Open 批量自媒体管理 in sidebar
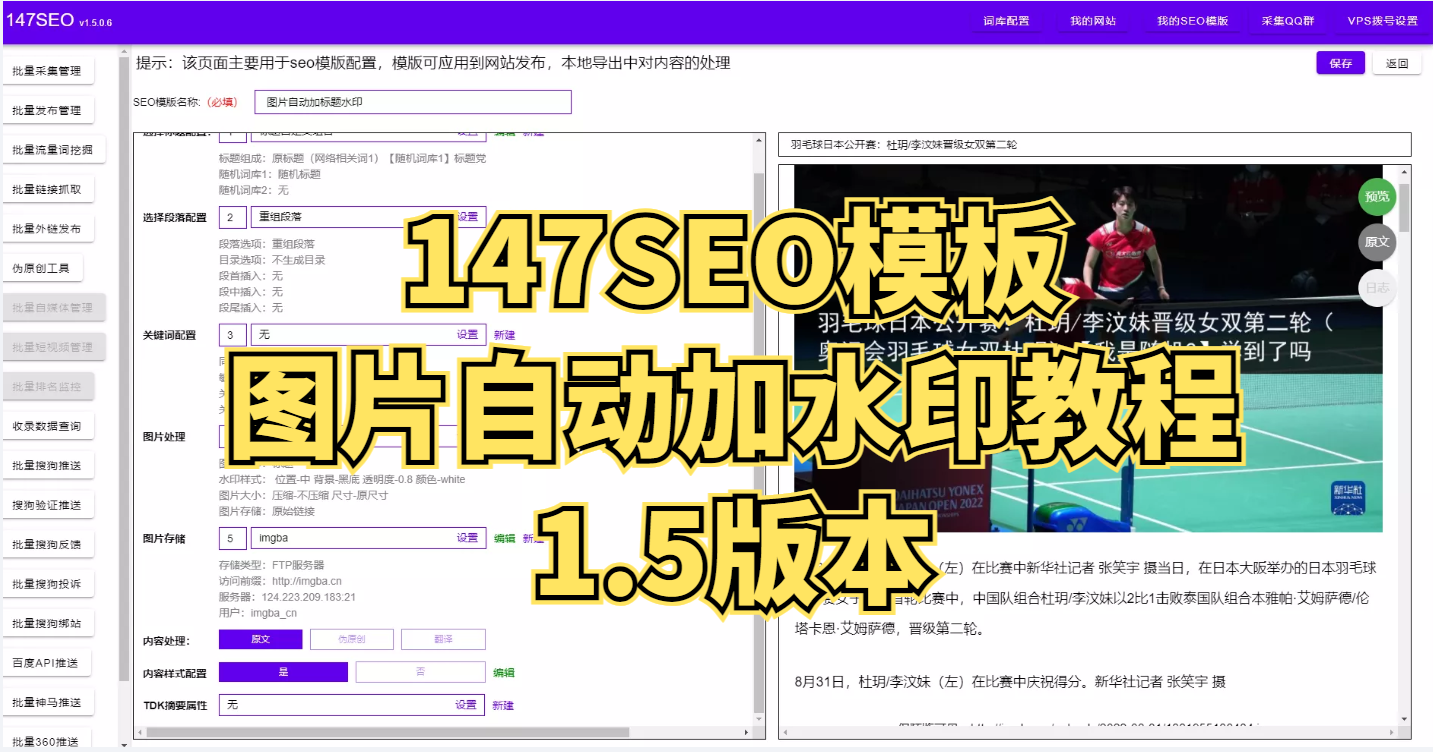Image resolution: width=1433 pixels, height=752 pixels. point(53,308)
